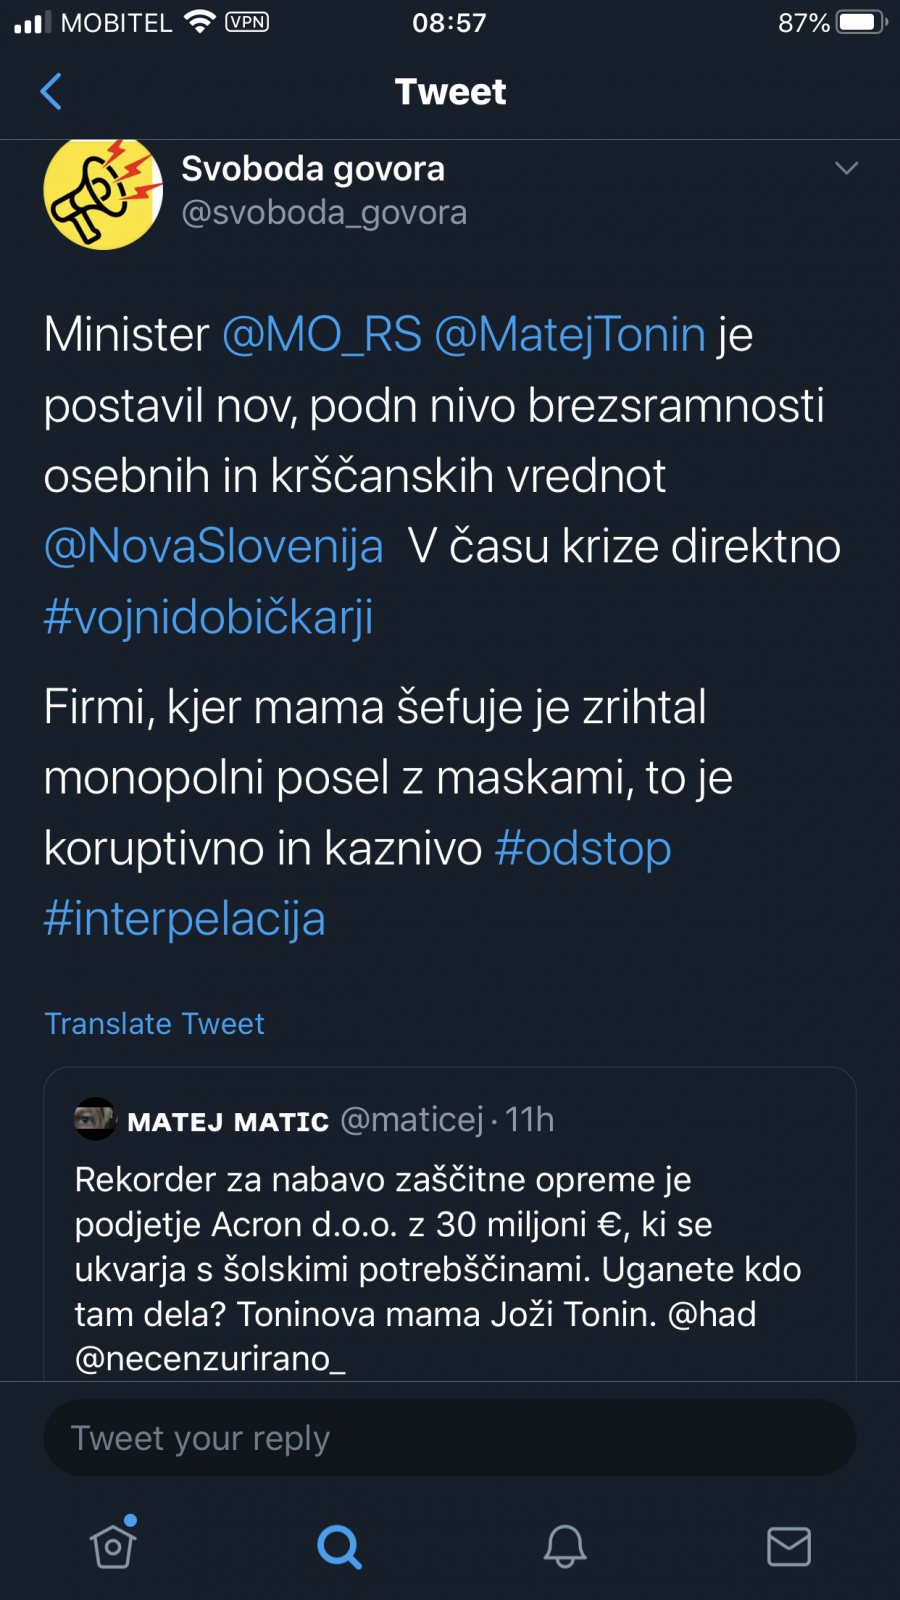Screen dimensions: 900x1600
Task: Open the @MO_RS mention
Action: 322,335
